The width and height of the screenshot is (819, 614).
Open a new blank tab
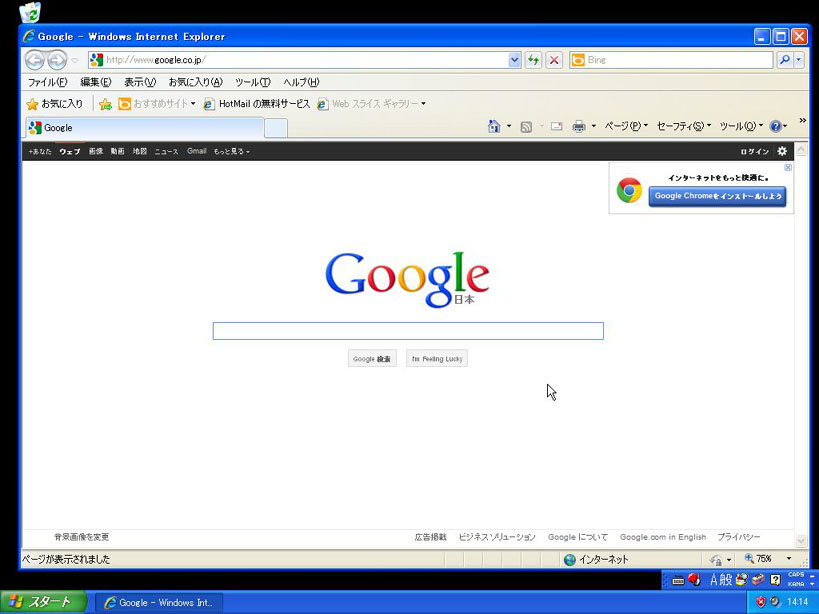tap(276, 128)
